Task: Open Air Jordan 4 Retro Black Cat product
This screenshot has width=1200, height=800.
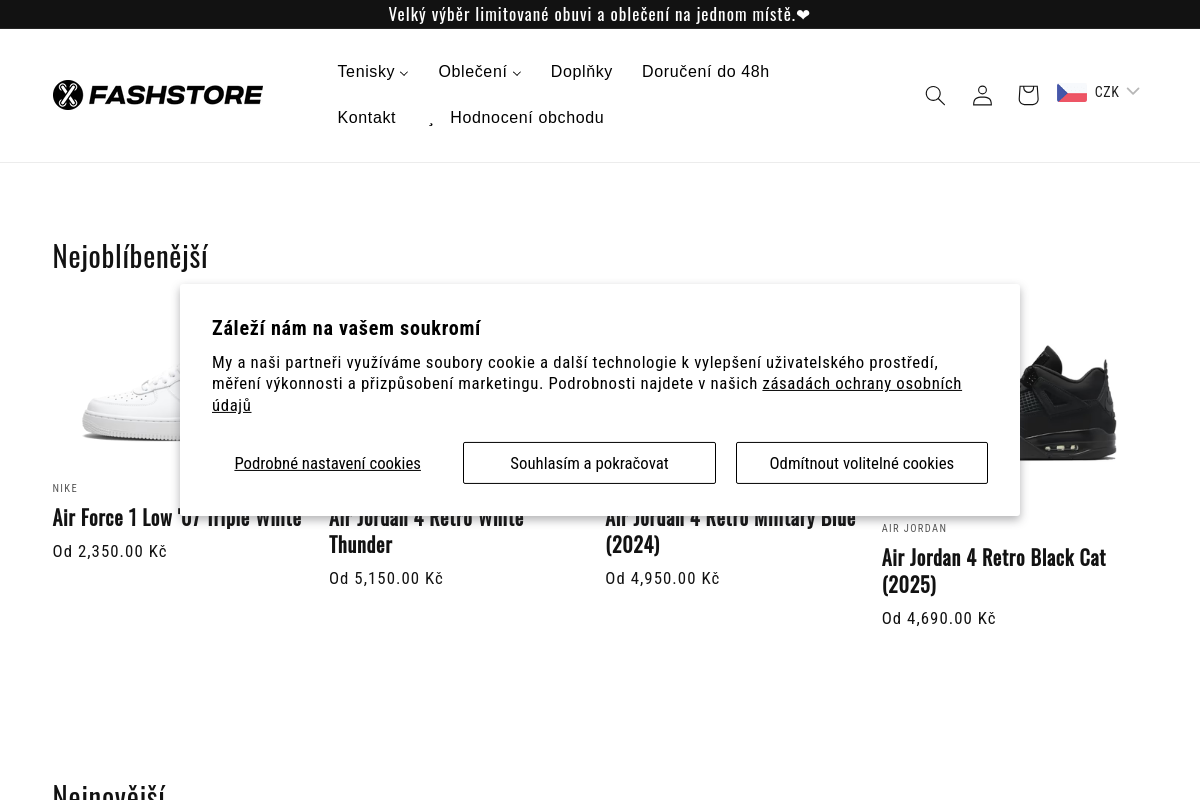Action: 993,570
